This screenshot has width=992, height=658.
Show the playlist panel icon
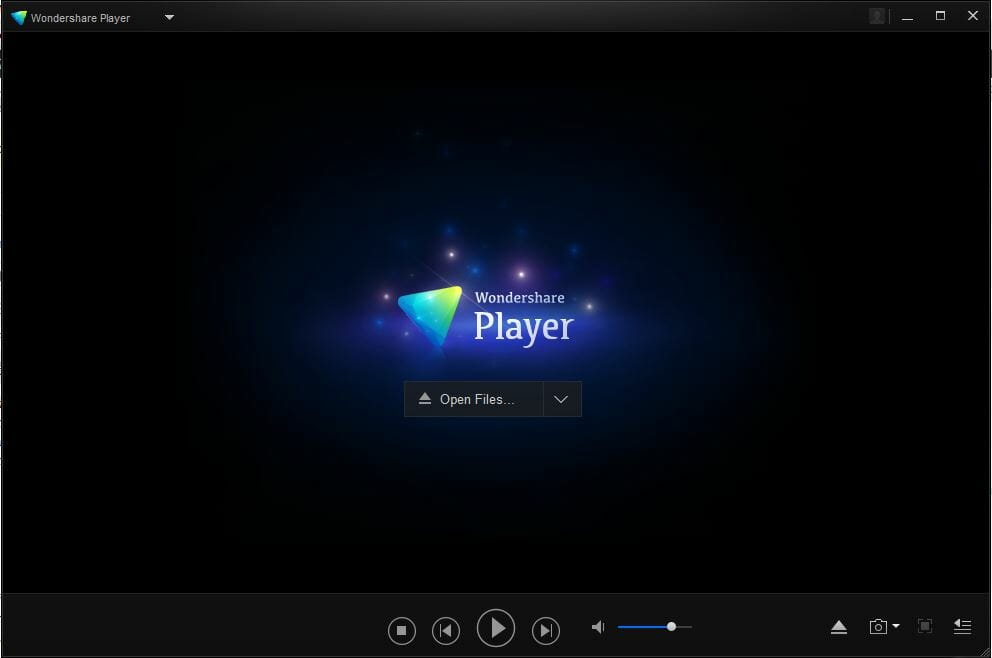(962, 626)
